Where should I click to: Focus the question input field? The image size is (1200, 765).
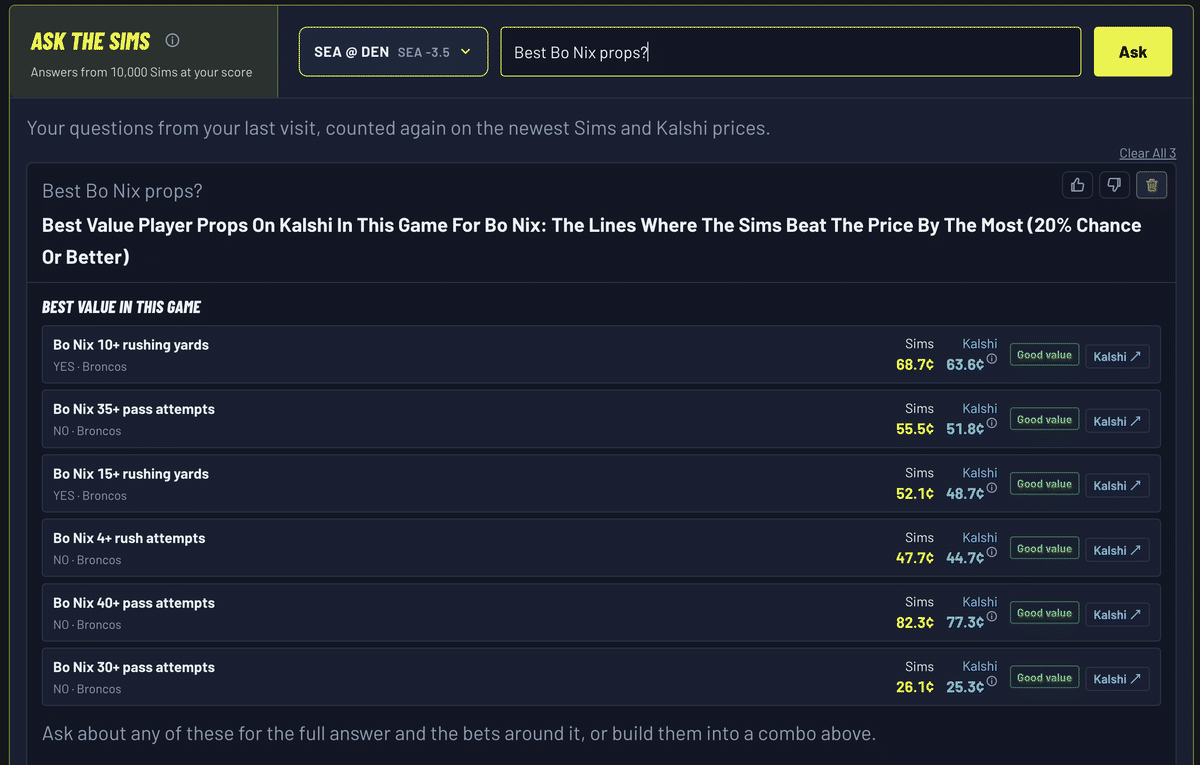pos(791,52)
